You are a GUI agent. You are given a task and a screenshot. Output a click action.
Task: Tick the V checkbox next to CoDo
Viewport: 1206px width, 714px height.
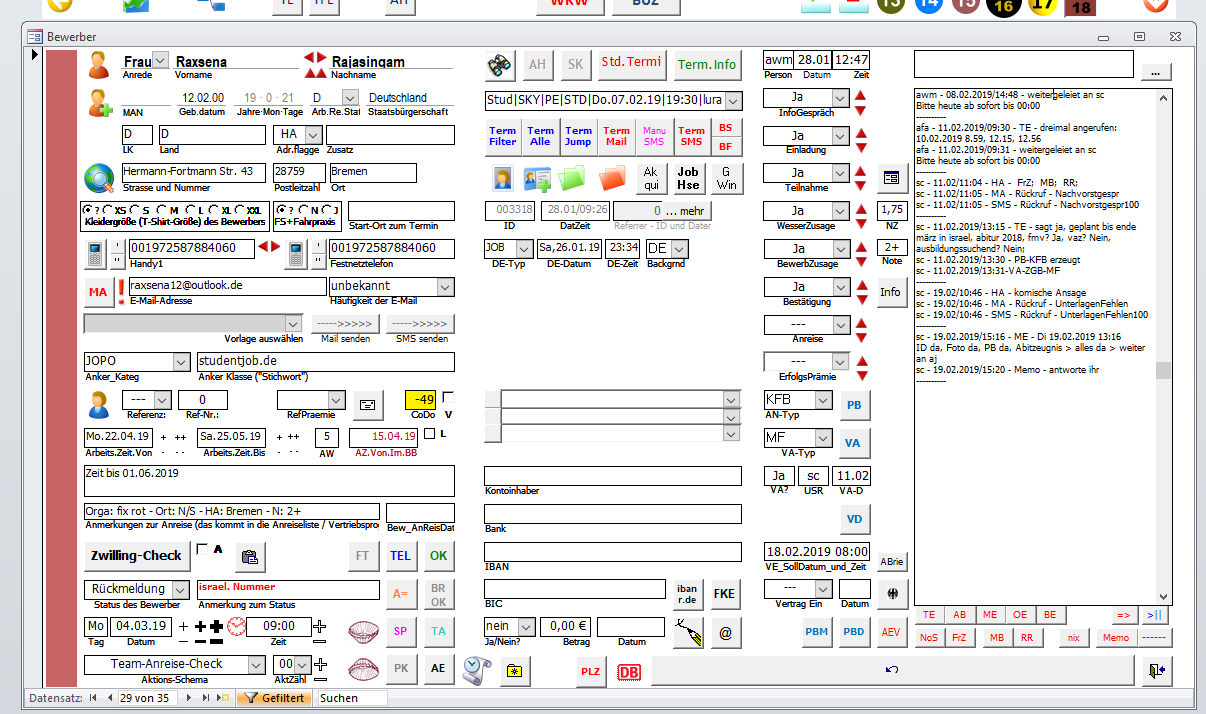pos(448,397)
